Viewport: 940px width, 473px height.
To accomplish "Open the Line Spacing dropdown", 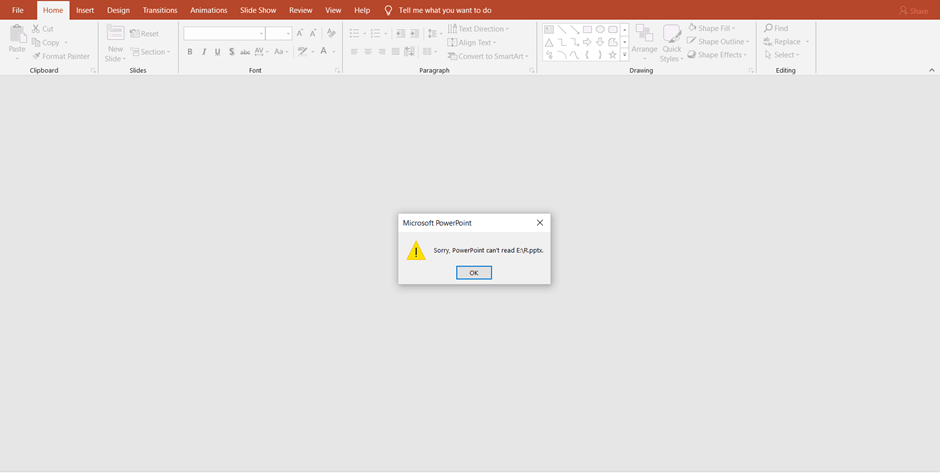I will coord(434,34).
